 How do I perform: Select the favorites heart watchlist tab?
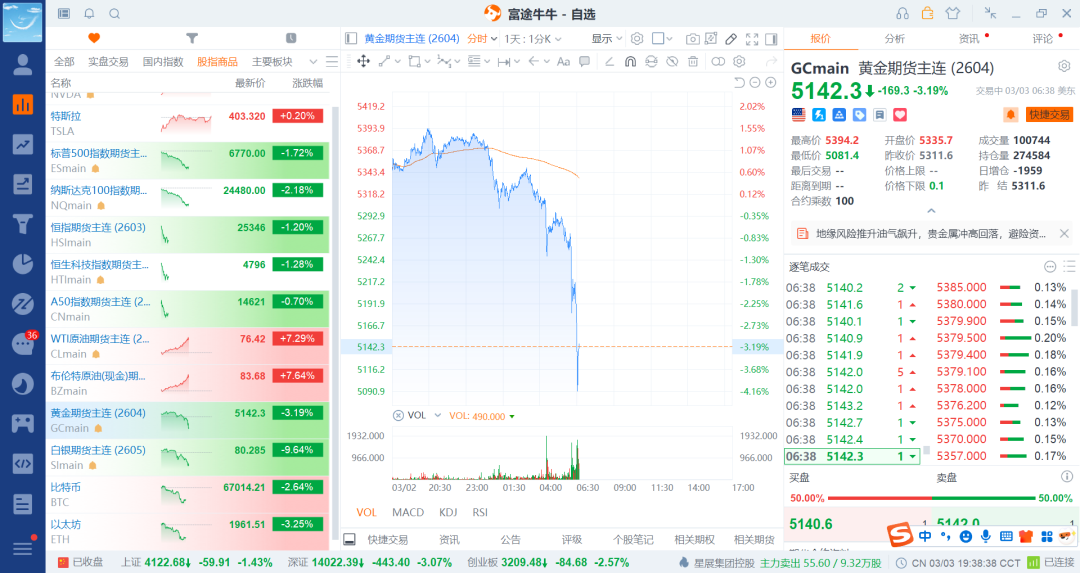click(x=94, y=38)
